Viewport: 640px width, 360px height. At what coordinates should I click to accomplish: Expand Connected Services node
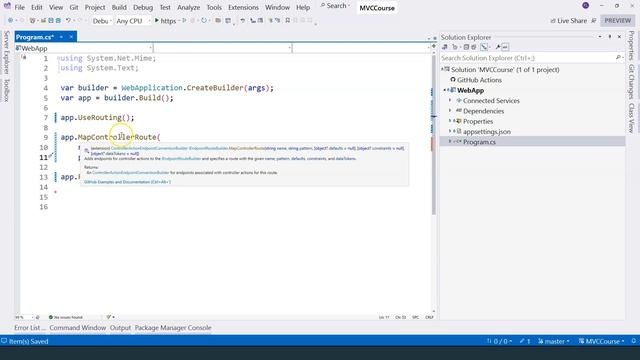[x=451, y=100]
